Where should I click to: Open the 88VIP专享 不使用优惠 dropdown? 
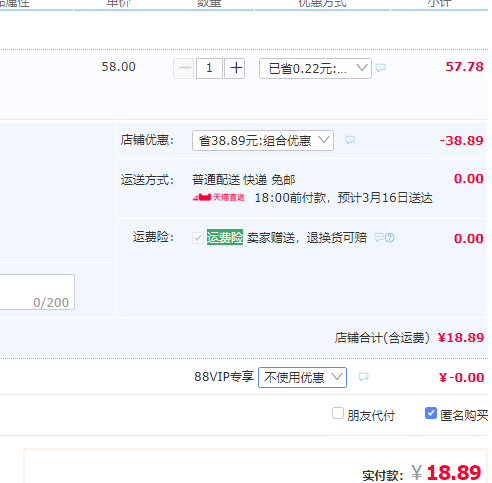tap(302, 377)
